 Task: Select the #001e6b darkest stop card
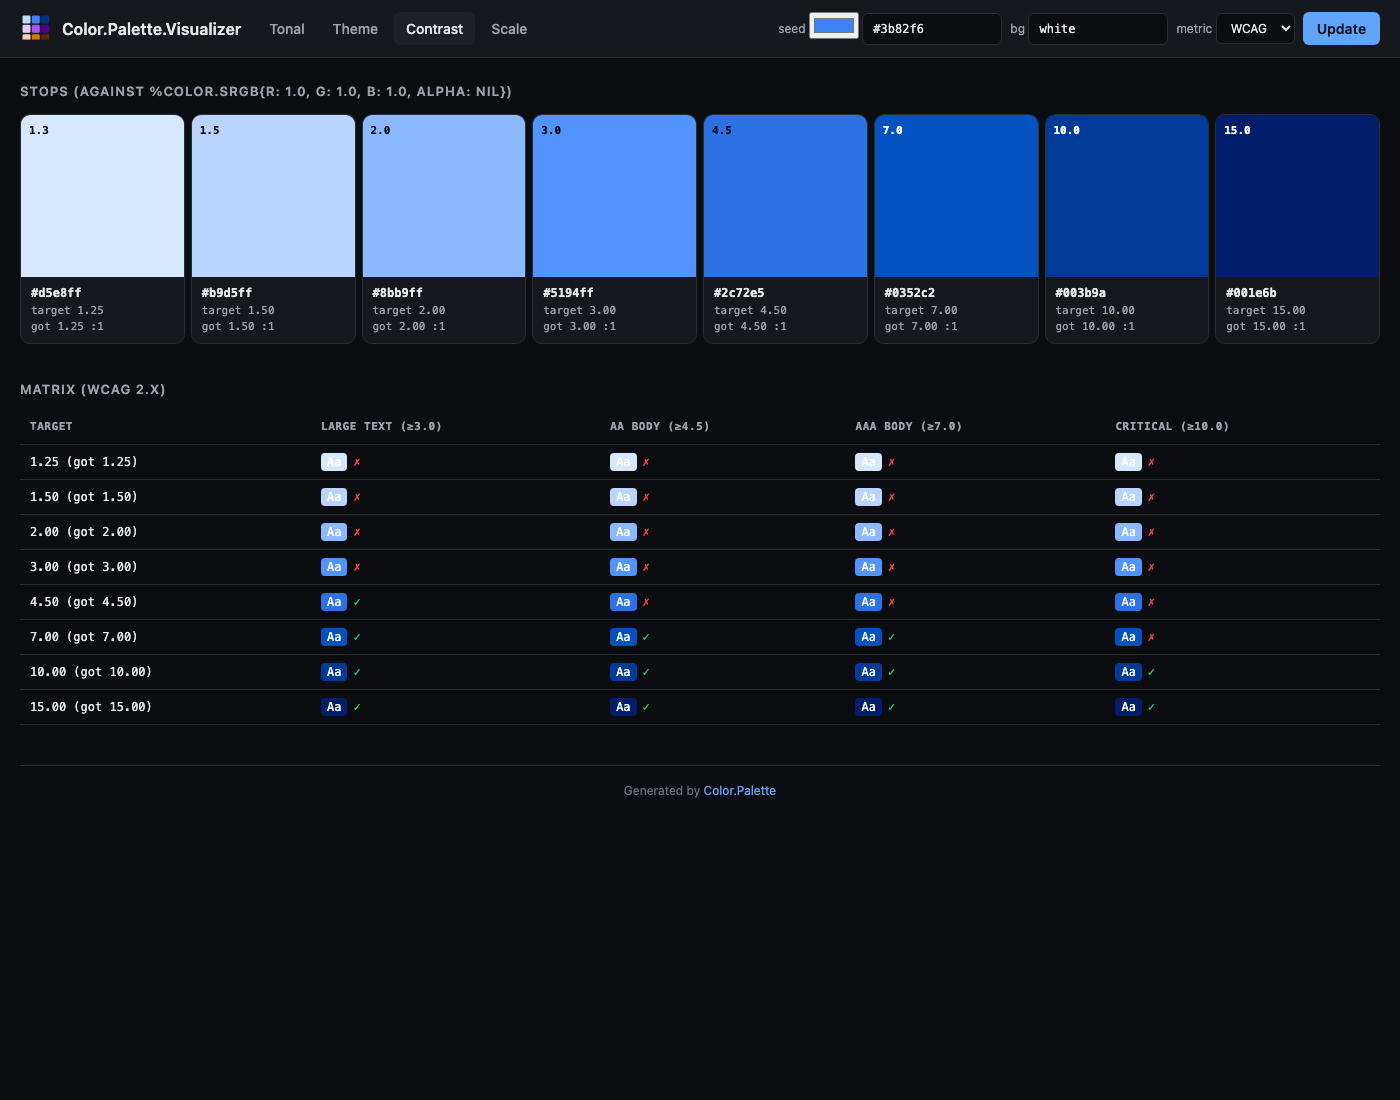[1297, 228]
